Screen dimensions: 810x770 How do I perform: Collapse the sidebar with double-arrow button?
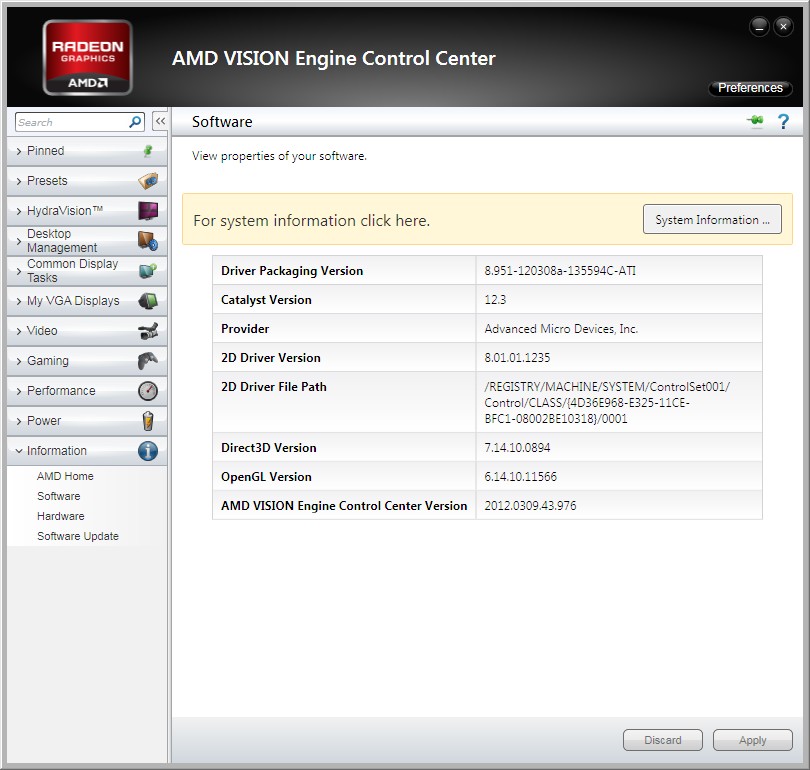[x=160, y=121]
